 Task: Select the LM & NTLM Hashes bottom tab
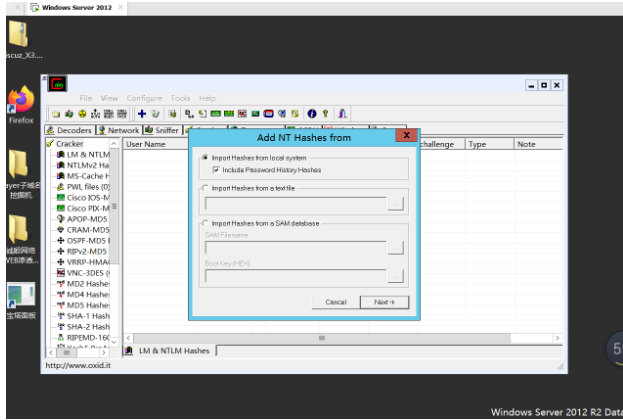pyautogui.click(x=168, y=351)
